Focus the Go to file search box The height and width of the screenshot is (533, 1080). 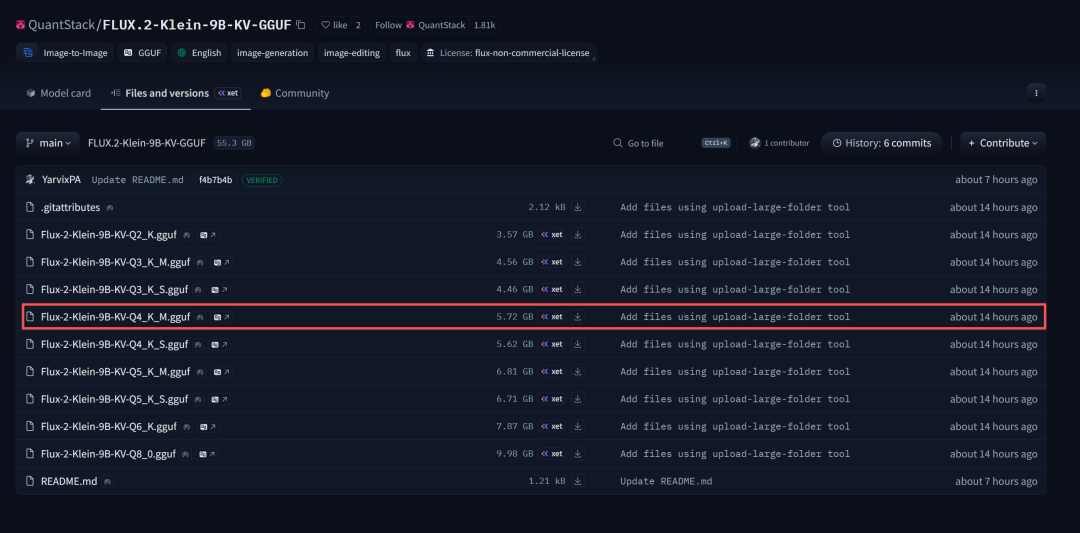[670, 143]
